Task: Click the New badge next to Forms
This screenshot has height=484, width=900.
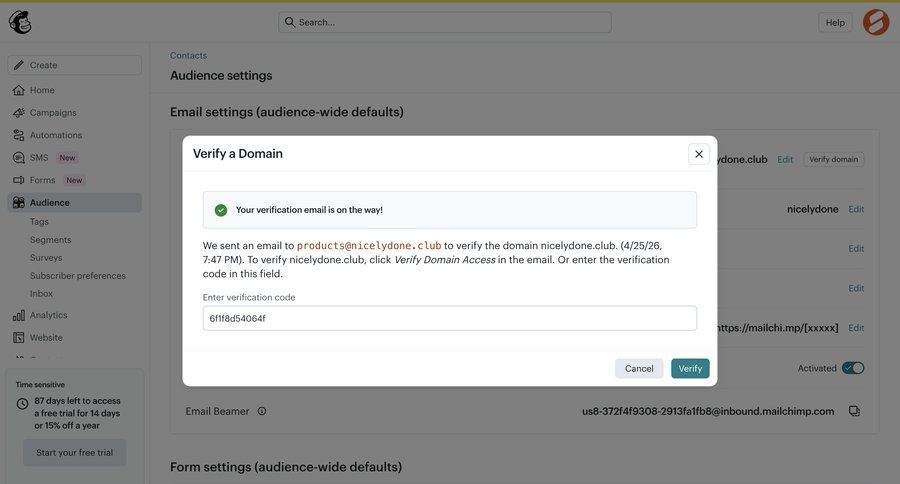Action: pyautogui.click(x=74, y=180)
